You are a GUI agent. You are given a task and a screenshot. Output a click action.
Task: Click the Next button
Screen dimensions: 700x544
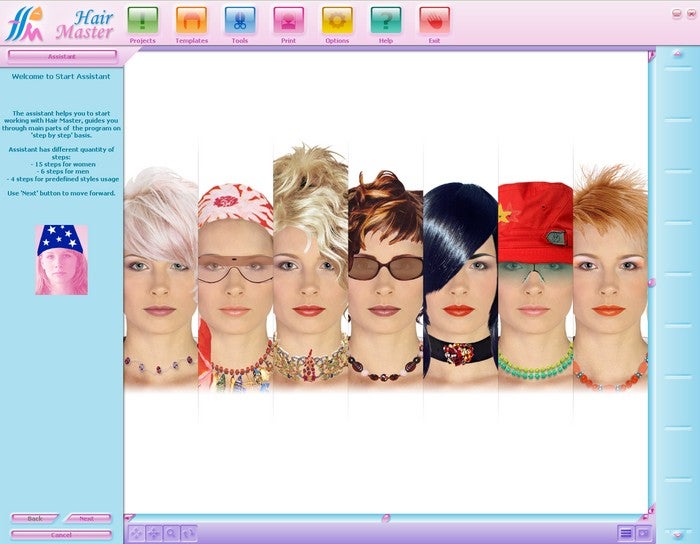(87, 519)
